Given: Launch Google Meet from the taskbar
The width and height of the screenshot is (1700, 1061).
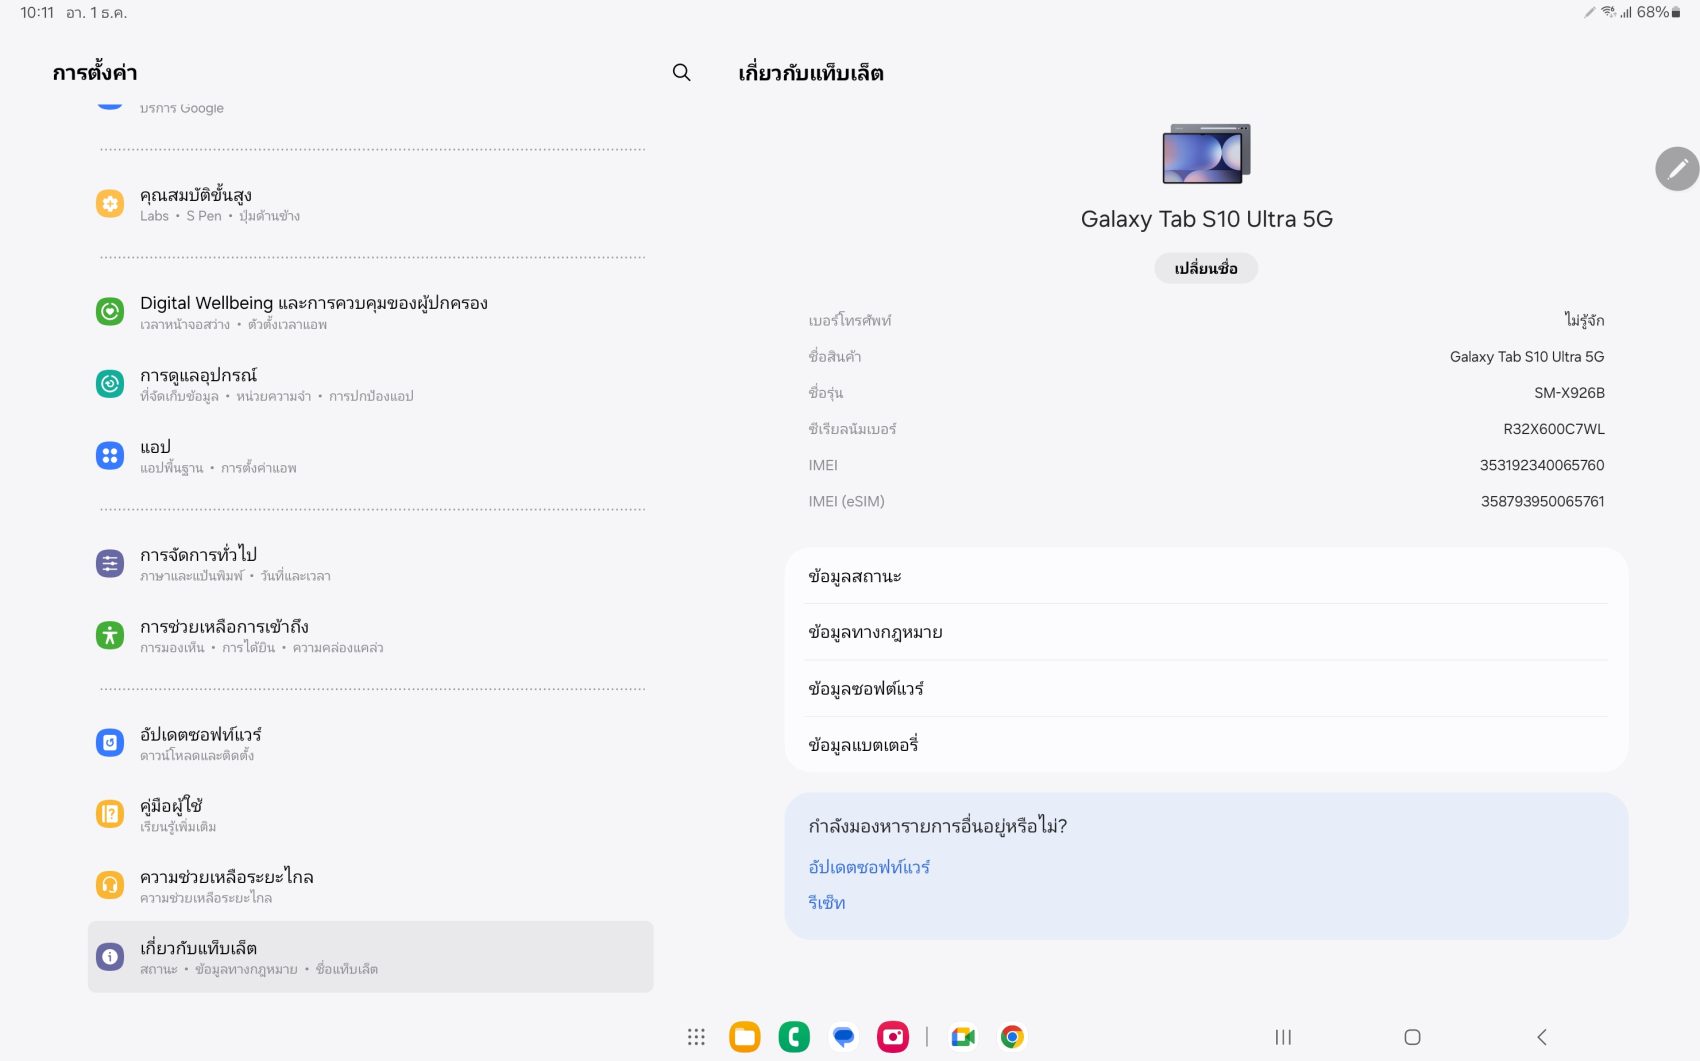Looking at the screenshot, I should click(963, 1037).
